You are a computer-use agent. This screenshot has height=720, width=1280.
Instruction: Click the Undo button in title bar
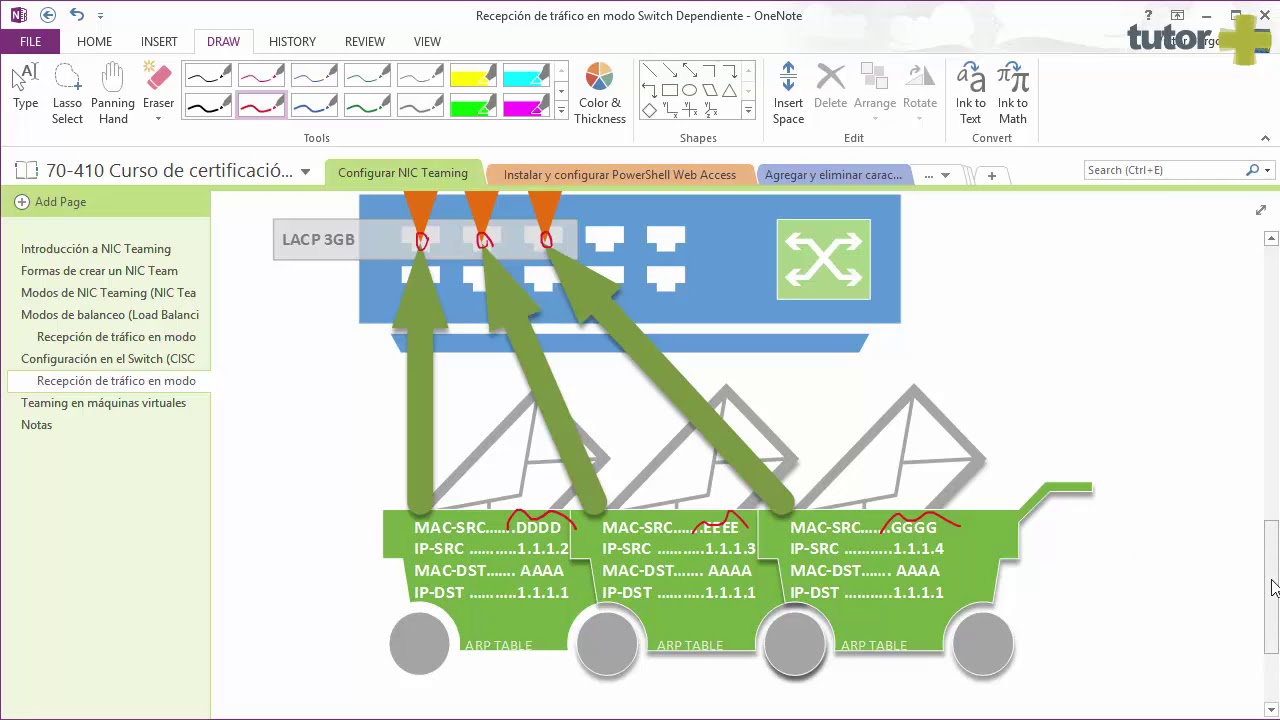pos(77,15)
